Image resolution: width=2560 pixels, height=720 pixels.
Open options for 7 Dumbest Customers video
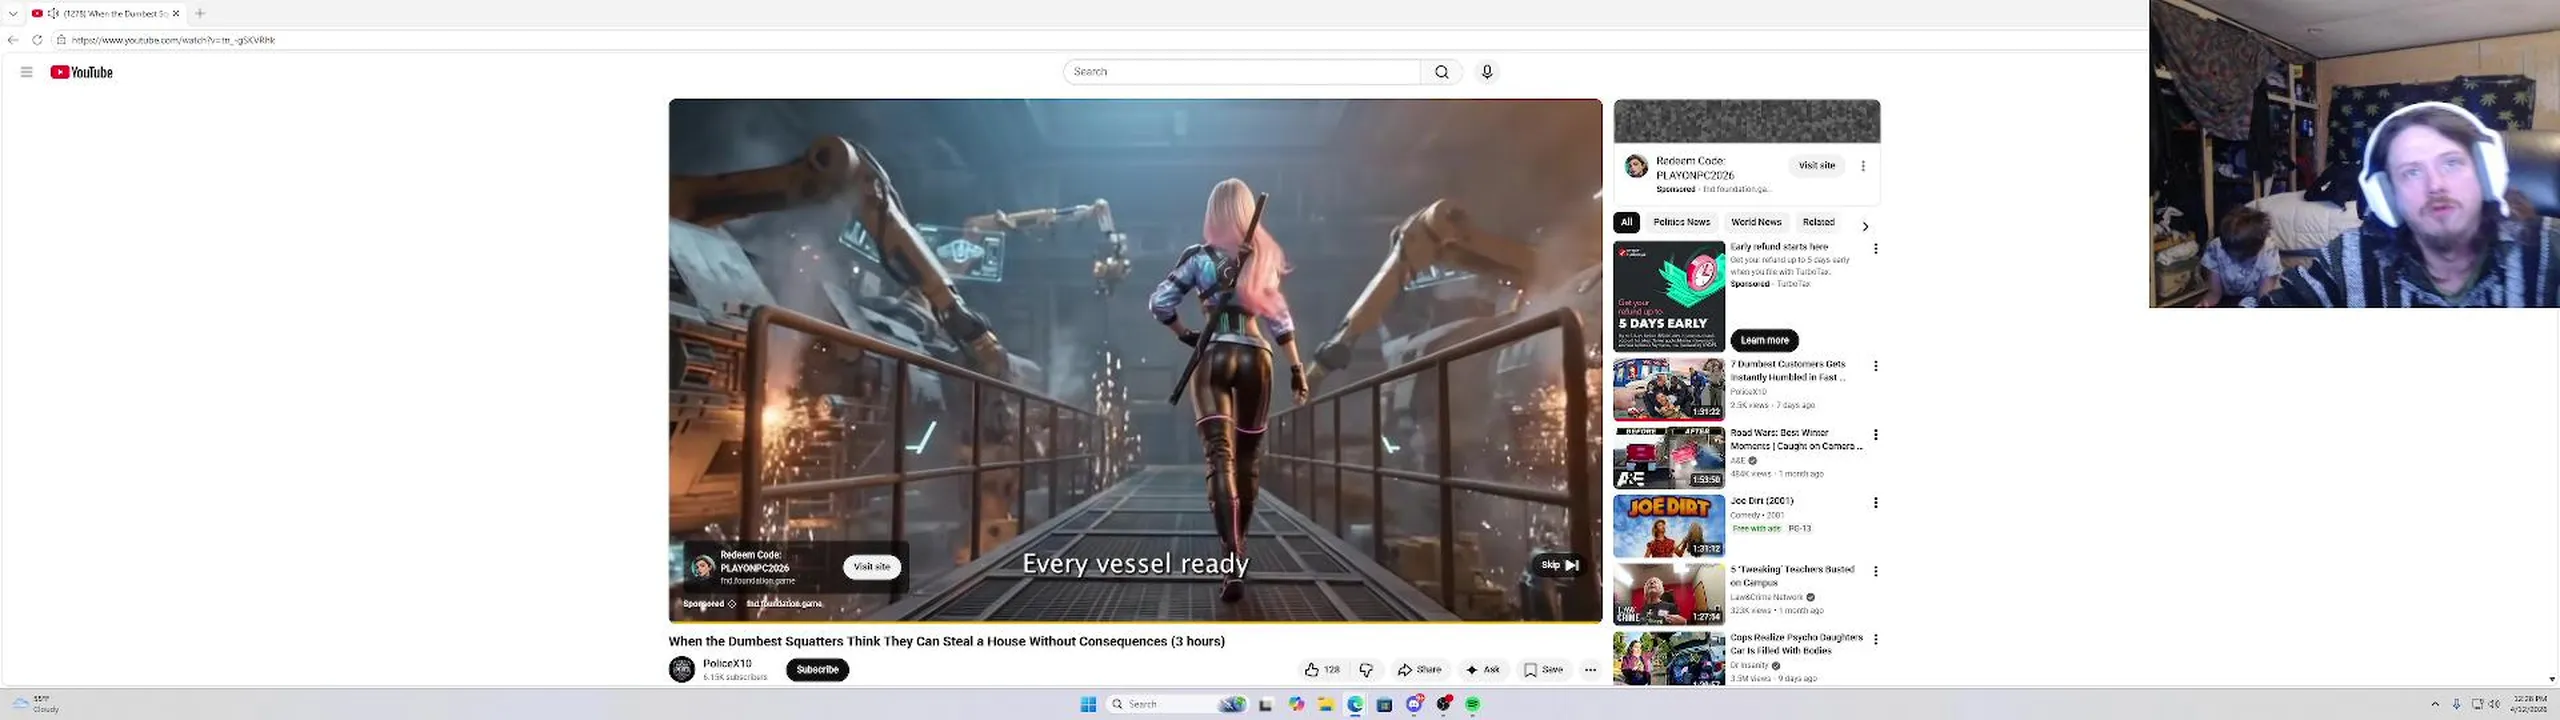(1876, 366)
